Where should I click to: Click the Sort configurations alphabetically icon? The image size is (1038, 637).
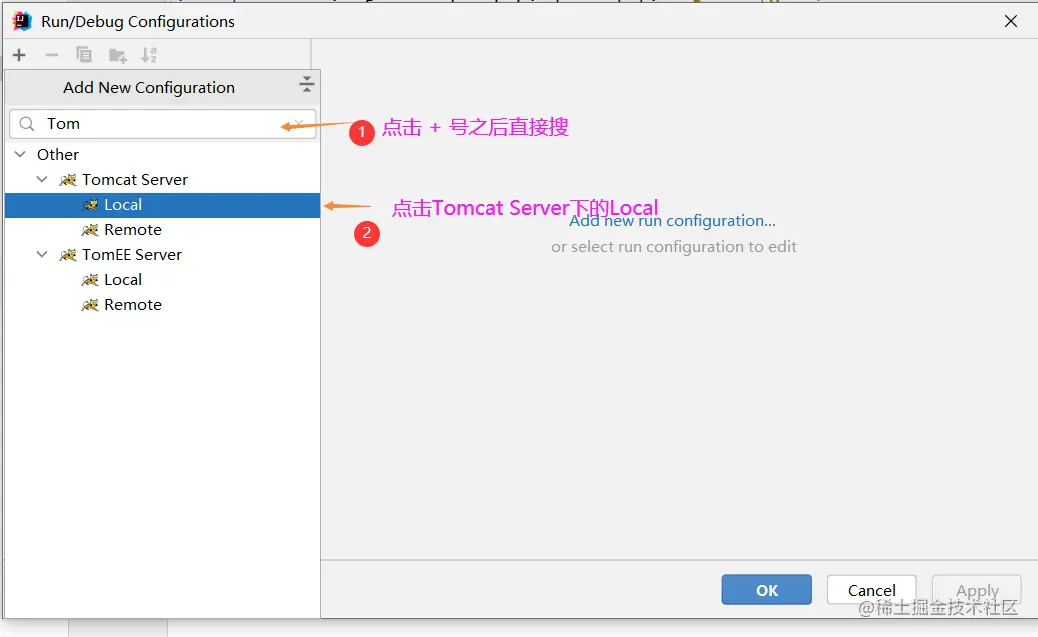click(149, 55)
